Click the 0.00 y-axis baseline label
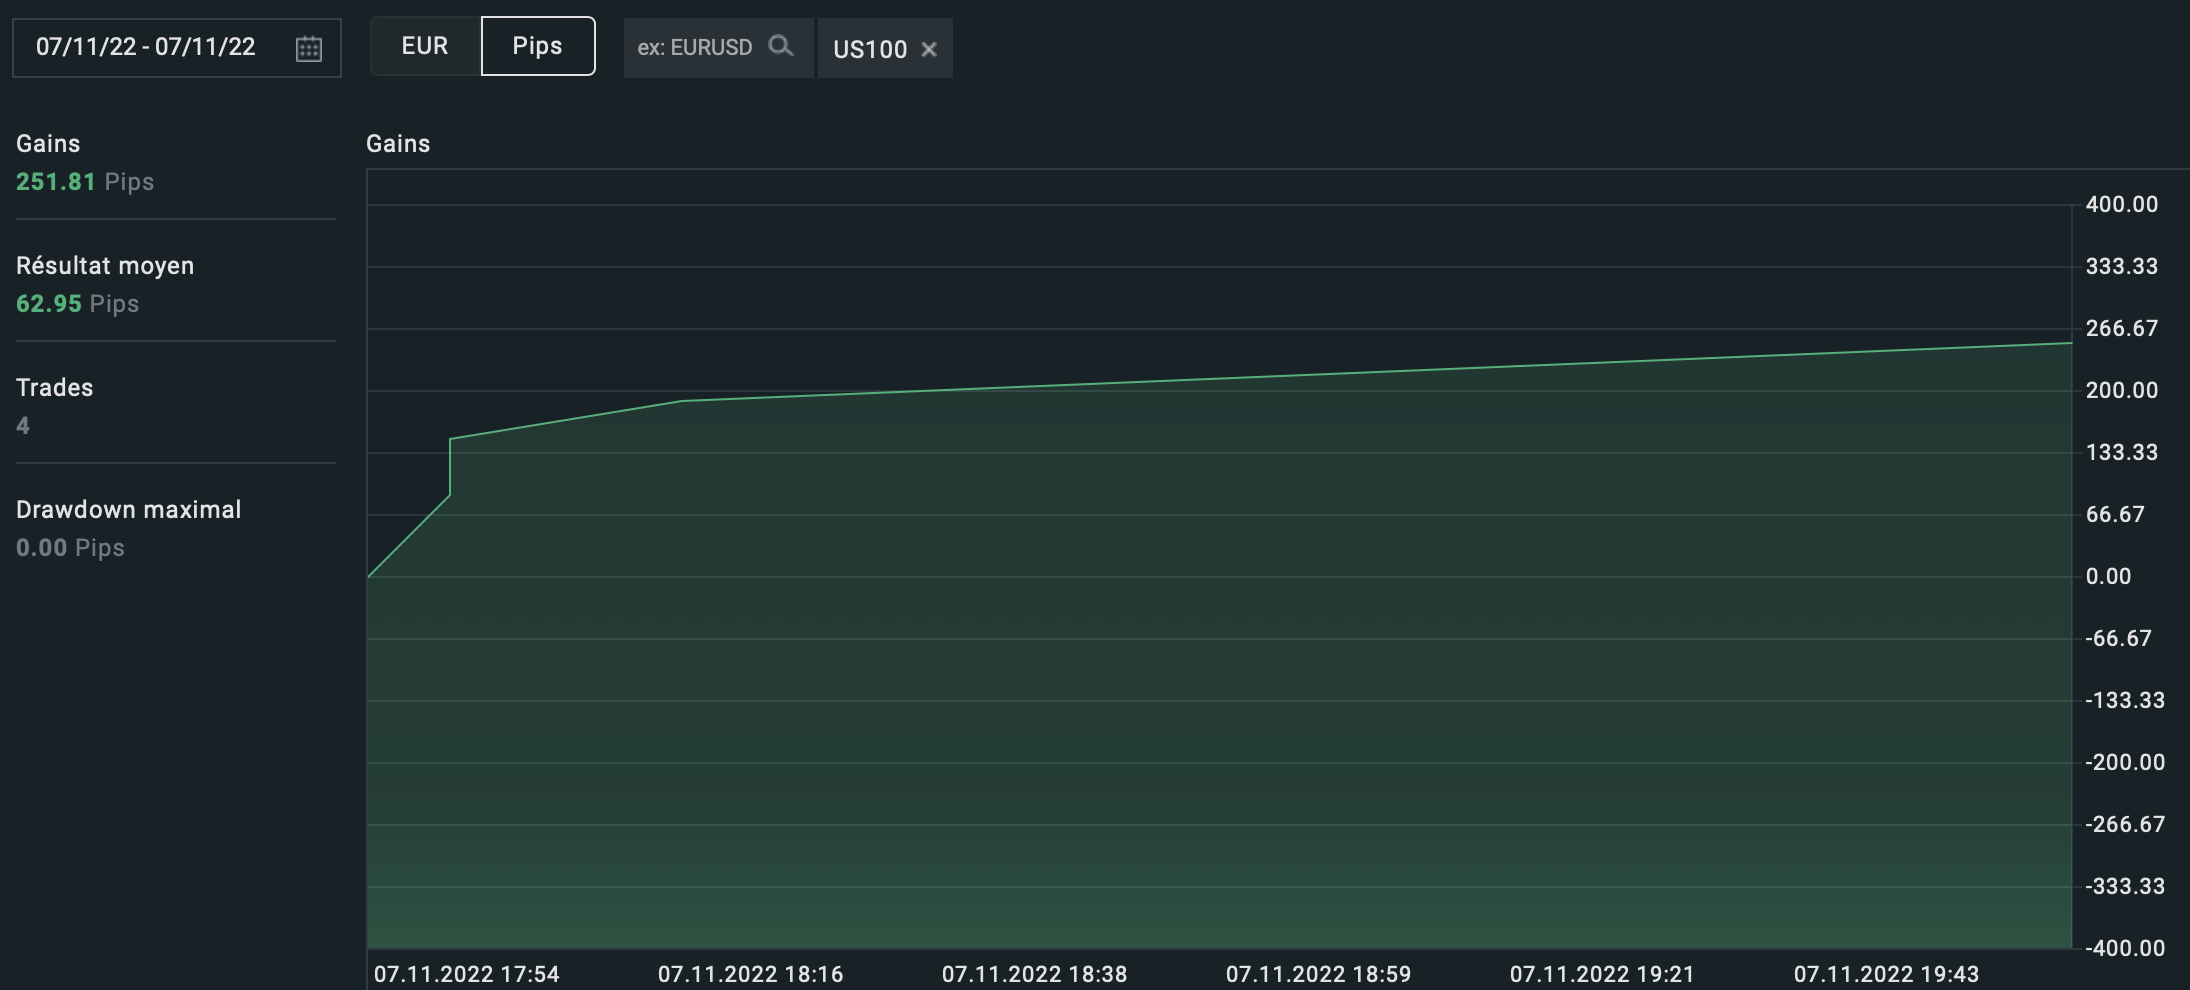Viewport: 2190px width, 990px height. pos(2108,576)
